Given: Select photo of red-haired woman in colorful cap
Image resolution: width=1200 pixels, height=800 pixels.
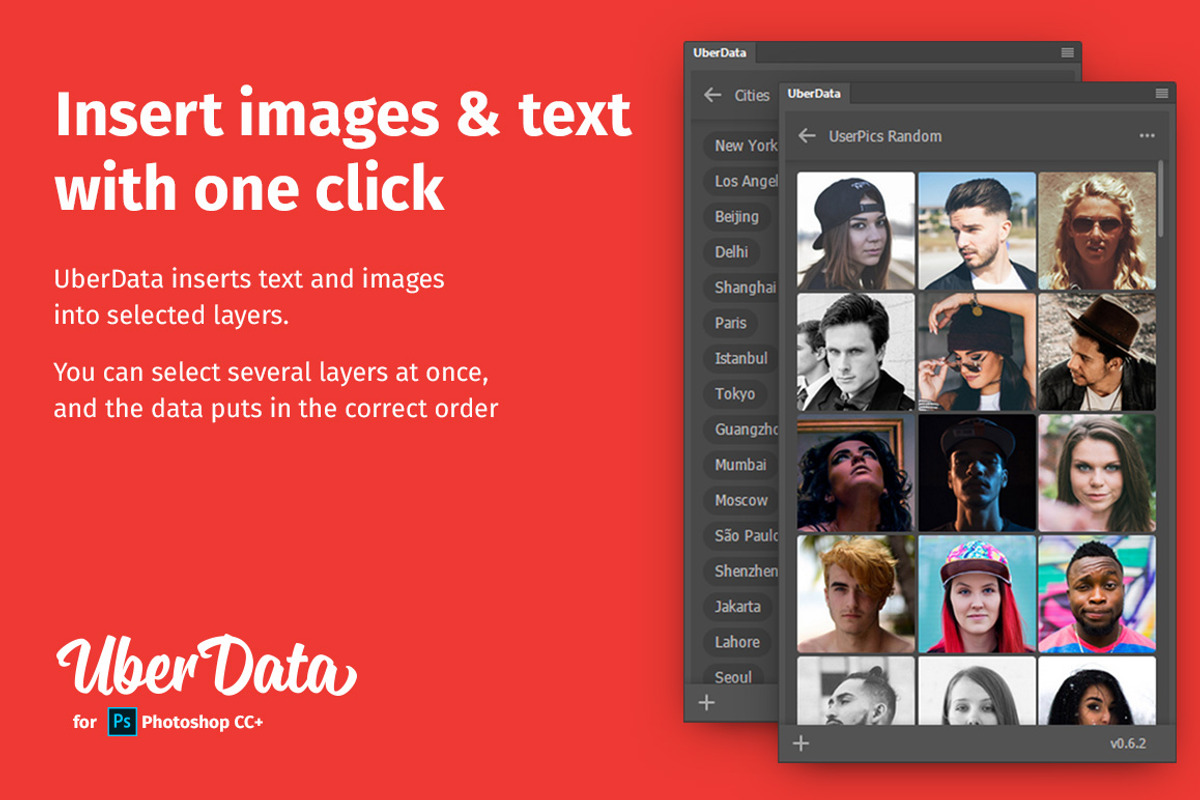Looking at the screenshot, I should coord(977,594).
